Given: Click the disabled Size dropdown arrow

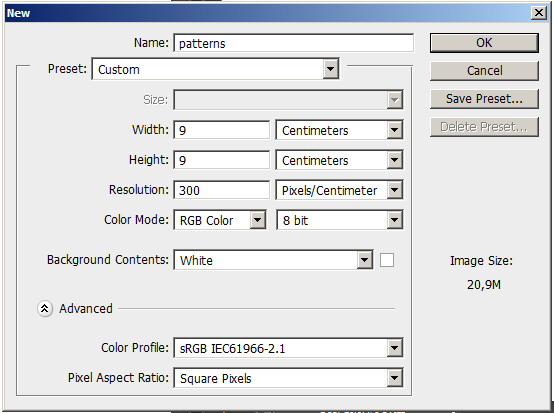Looking at the screenshot, I should click(395, 100).
